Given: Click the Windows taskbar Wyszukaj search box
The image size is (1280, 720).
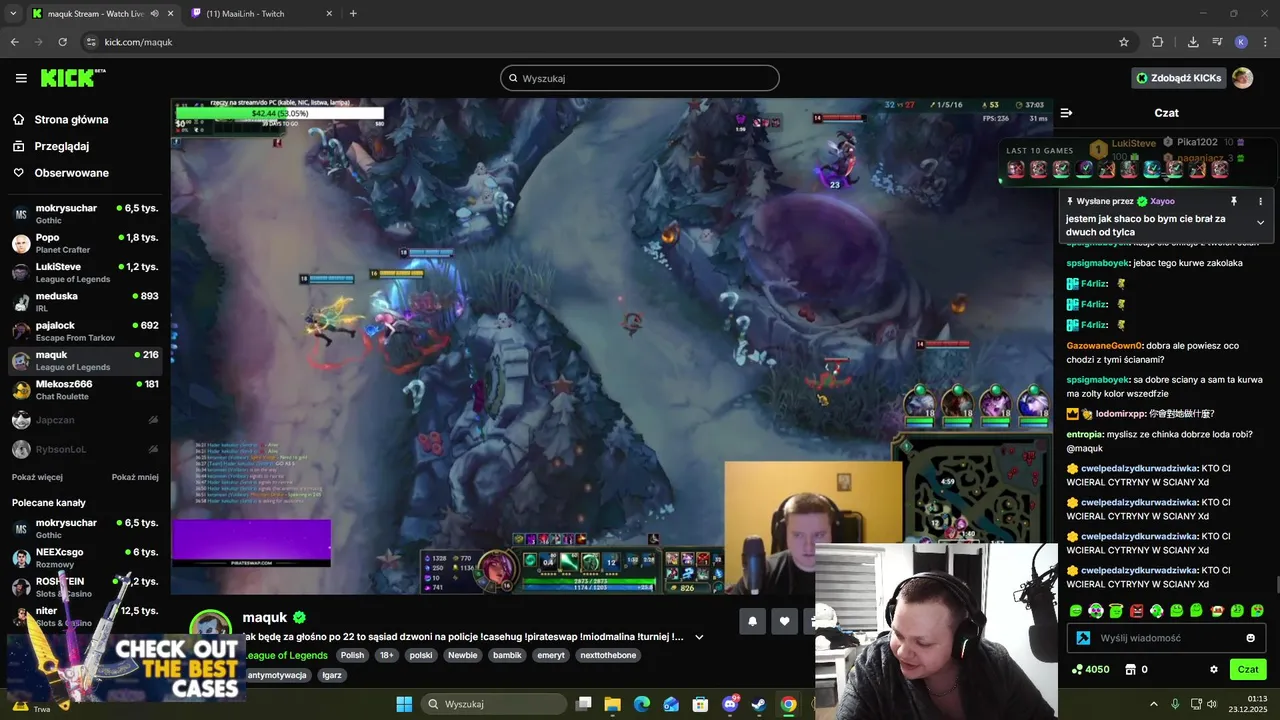Looking at the screenshot, I should [x=494, y=704].
